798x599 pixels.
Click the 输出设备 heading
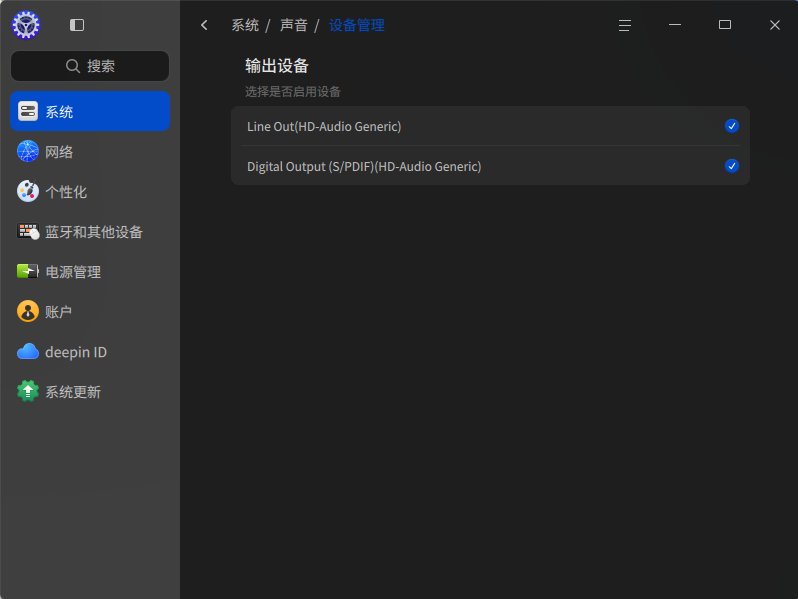pyautogui.click(x=277, y=66)
